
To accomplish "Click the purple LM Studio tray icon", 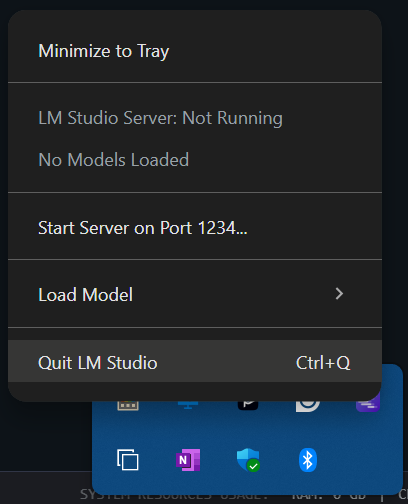I will point(368,403).
